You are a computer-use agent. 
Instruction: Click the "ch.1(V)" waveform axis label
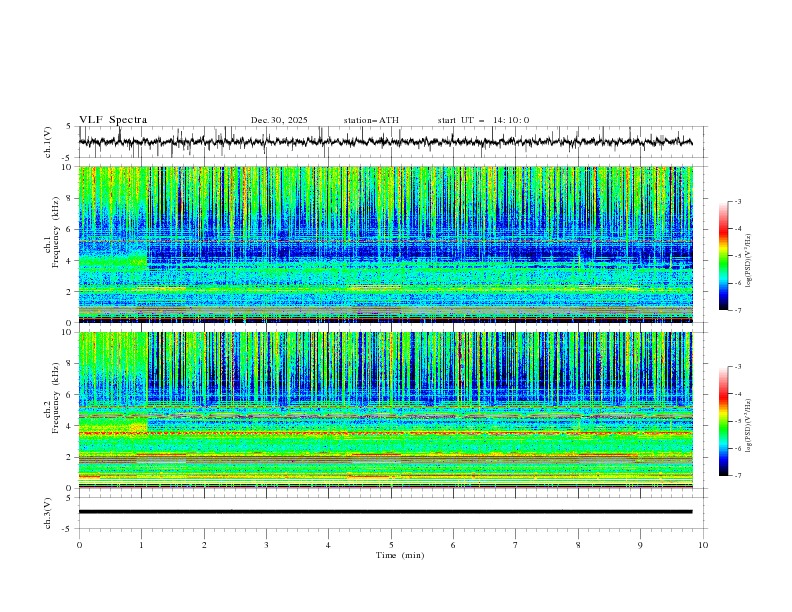(x=48, y=142)
